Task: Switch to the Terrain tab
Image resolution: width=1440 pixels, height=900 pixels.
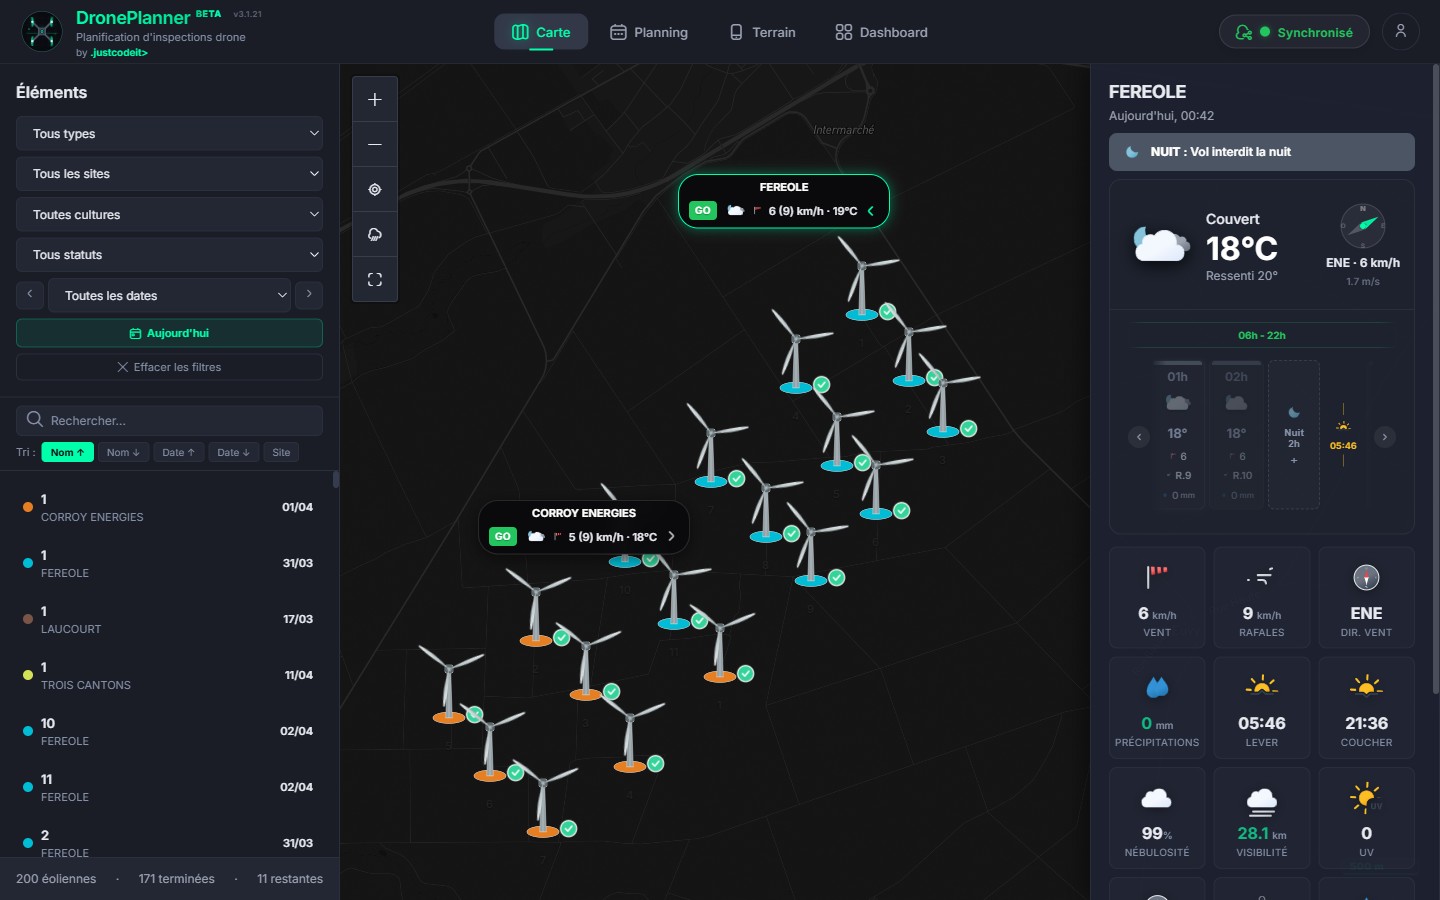Action: (762, 32)
